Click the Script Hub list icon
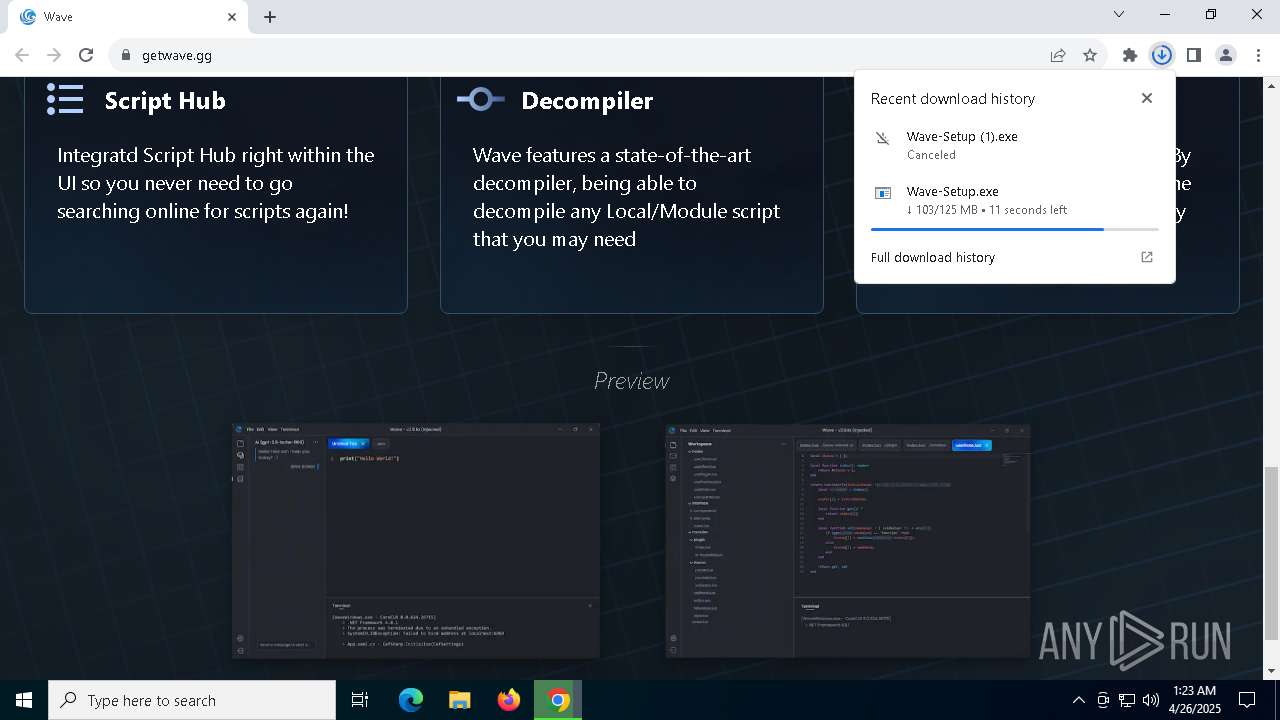Viewport: 1280px width, 720px height. point(65,99)
